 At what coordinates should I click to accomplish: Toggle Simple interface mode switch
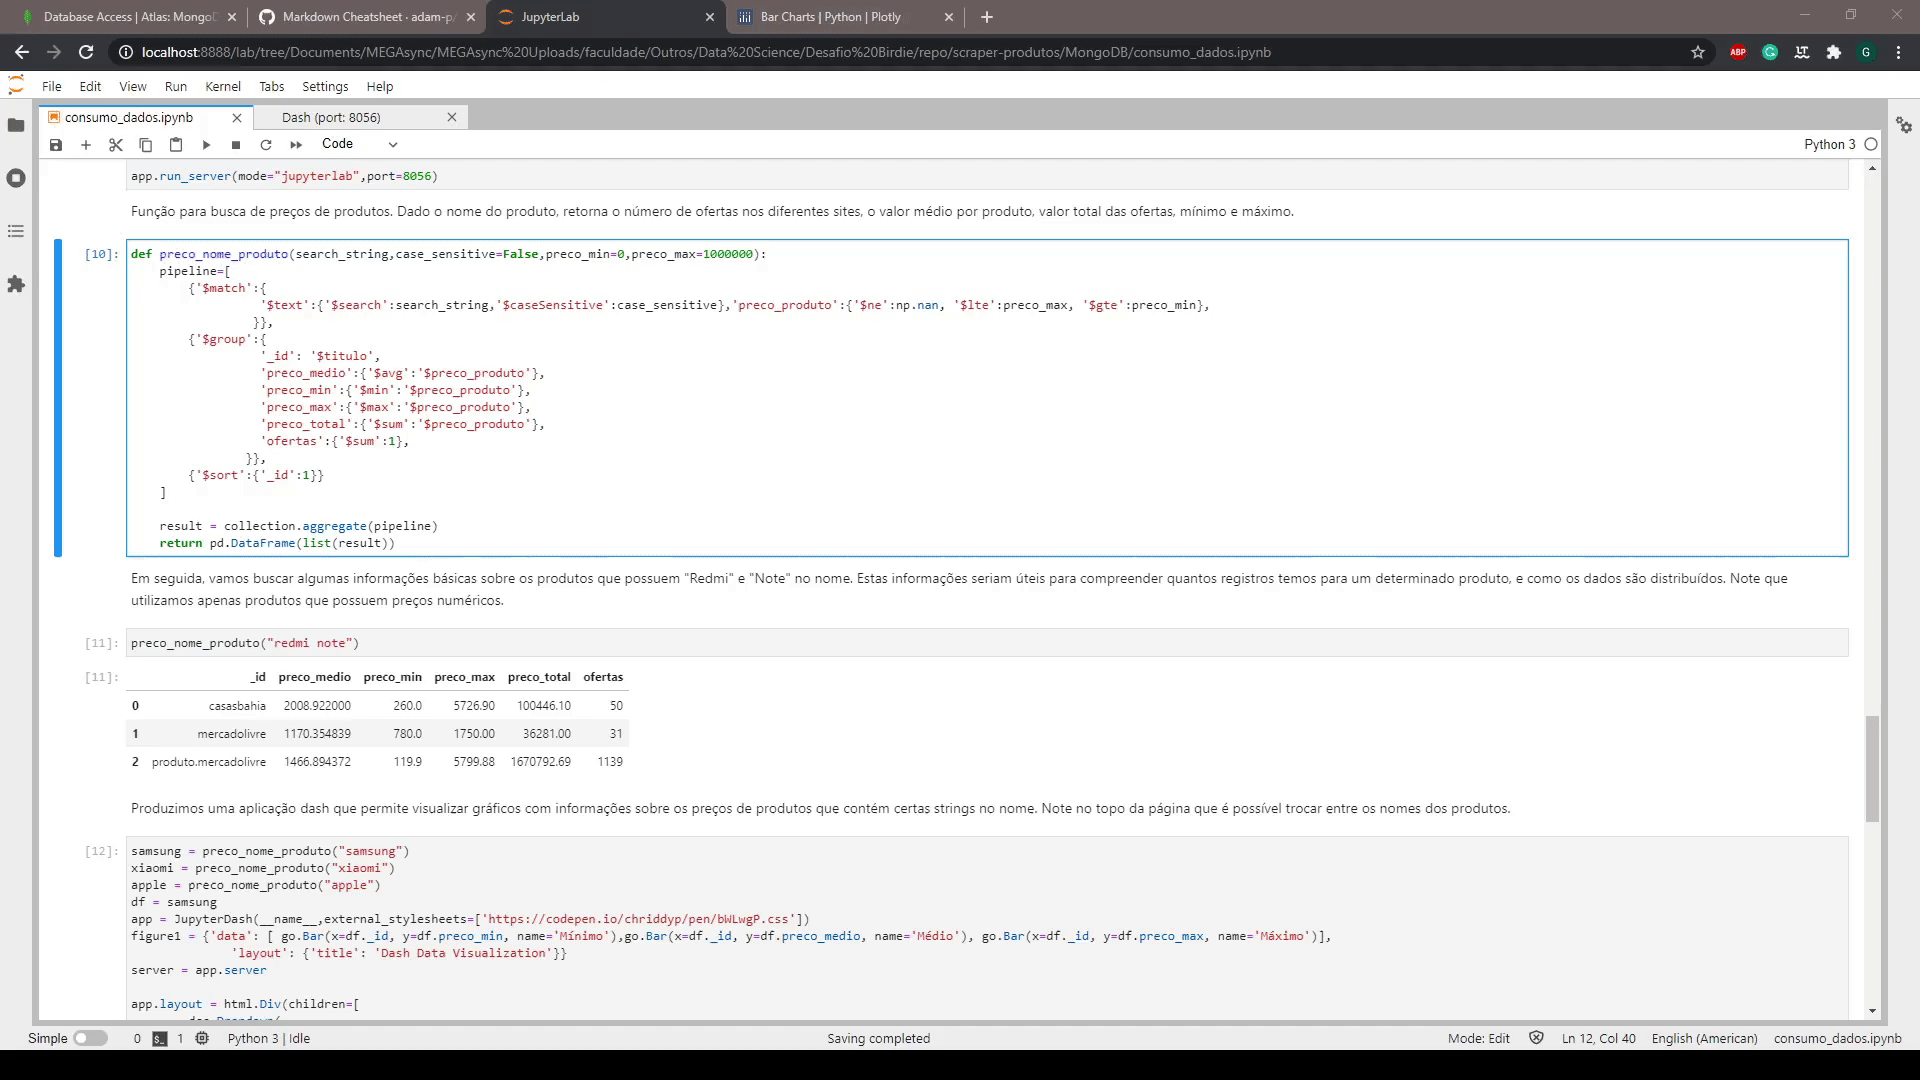90,1038
